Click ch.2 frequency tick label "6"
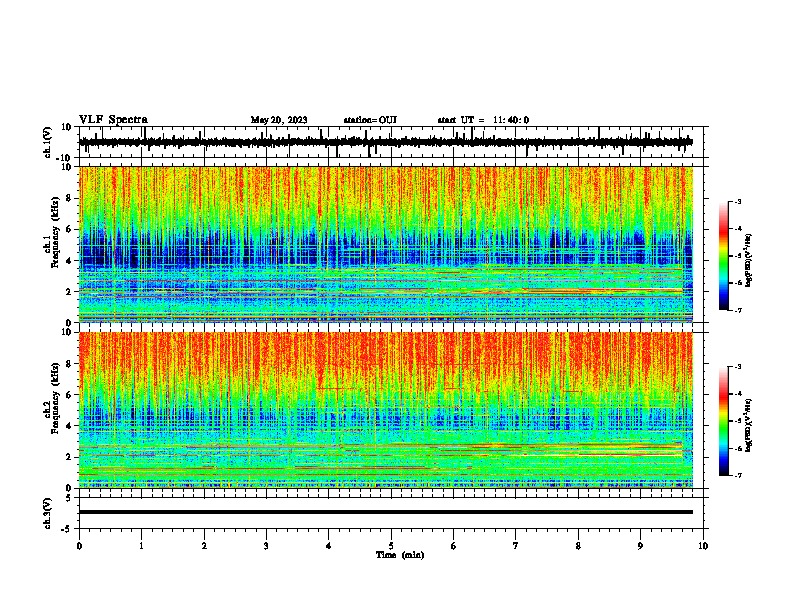Image resolution: width=792 pixels, height=612 pixels. tap(69, 395)
